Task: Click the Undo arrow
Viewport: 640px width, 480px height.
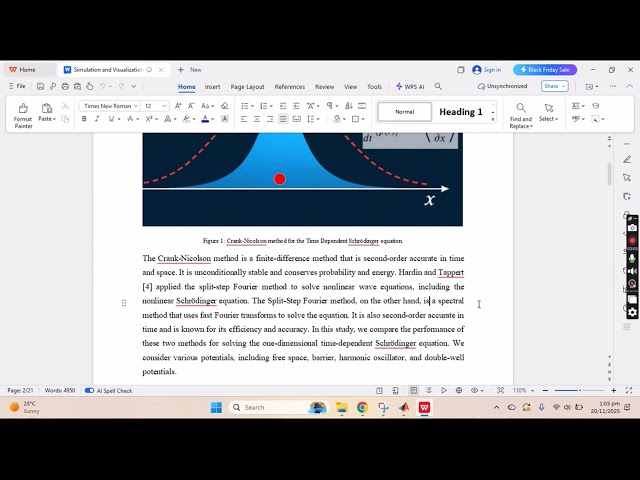Action: click(x=102, y=86)
